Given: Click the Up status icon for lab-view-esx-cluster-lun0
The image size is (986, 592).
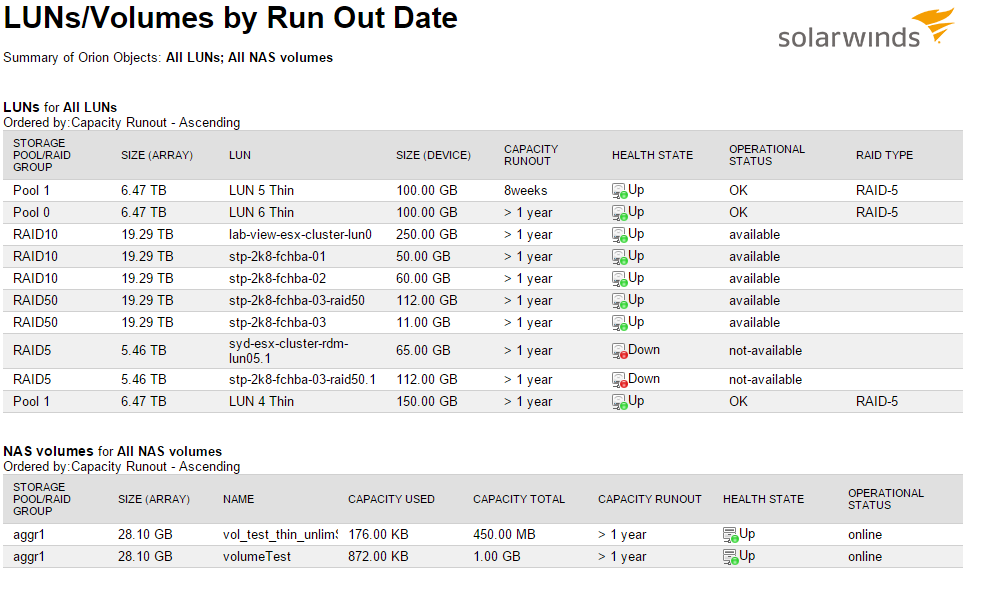Looking at the screenshot, I should coord(619,235).
